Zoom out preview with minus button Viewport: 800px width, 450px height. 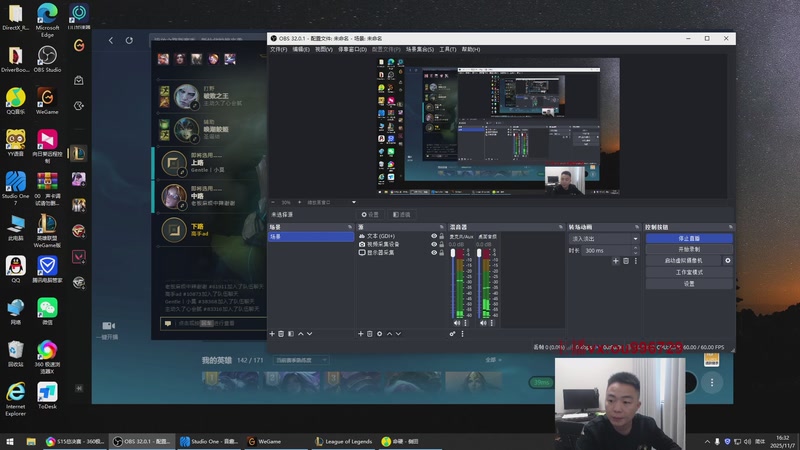point(273,202)
